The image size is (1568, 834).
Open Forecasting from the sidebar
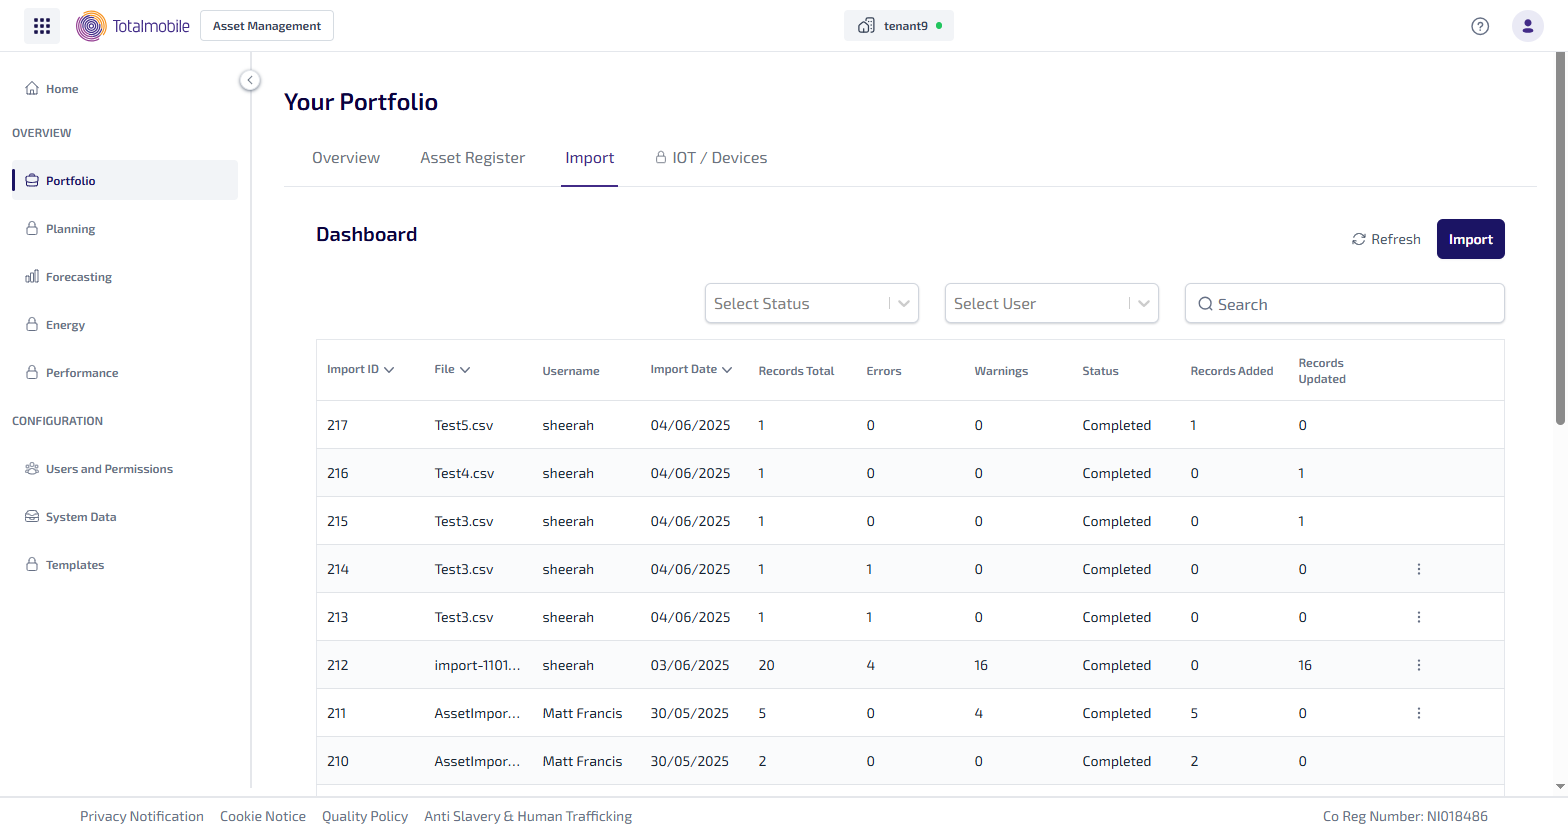78,277
